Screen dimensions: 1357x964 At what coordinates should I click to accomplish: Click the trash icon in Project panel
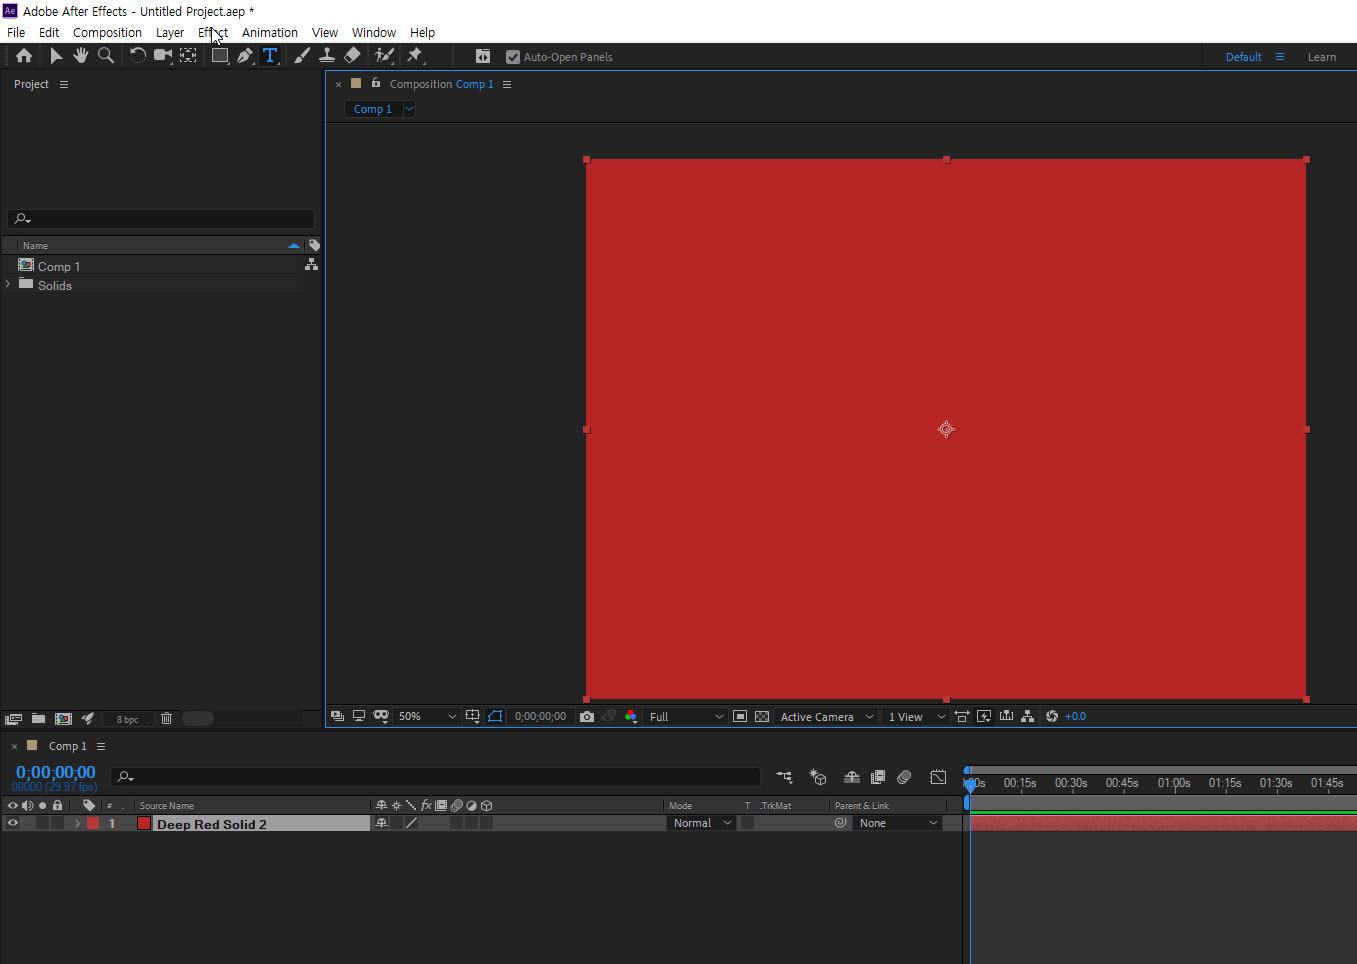tap(167, 718)
